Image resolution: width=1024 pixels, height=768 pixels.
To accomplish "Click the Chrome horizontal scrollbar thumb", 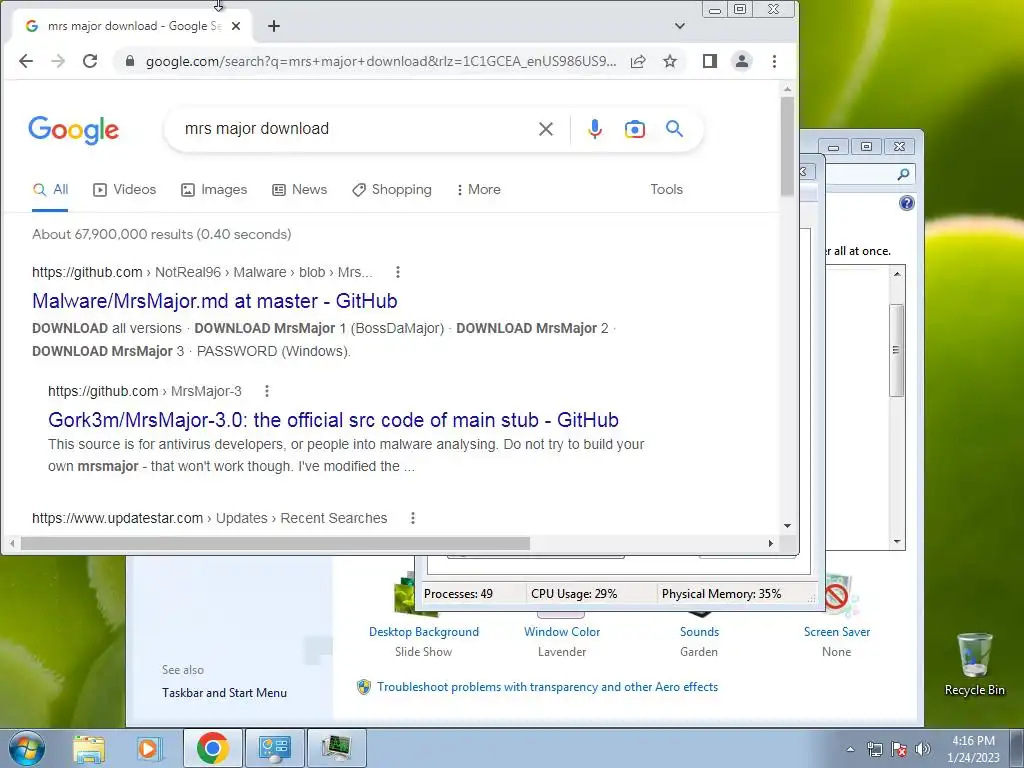I will pos(275,543).
